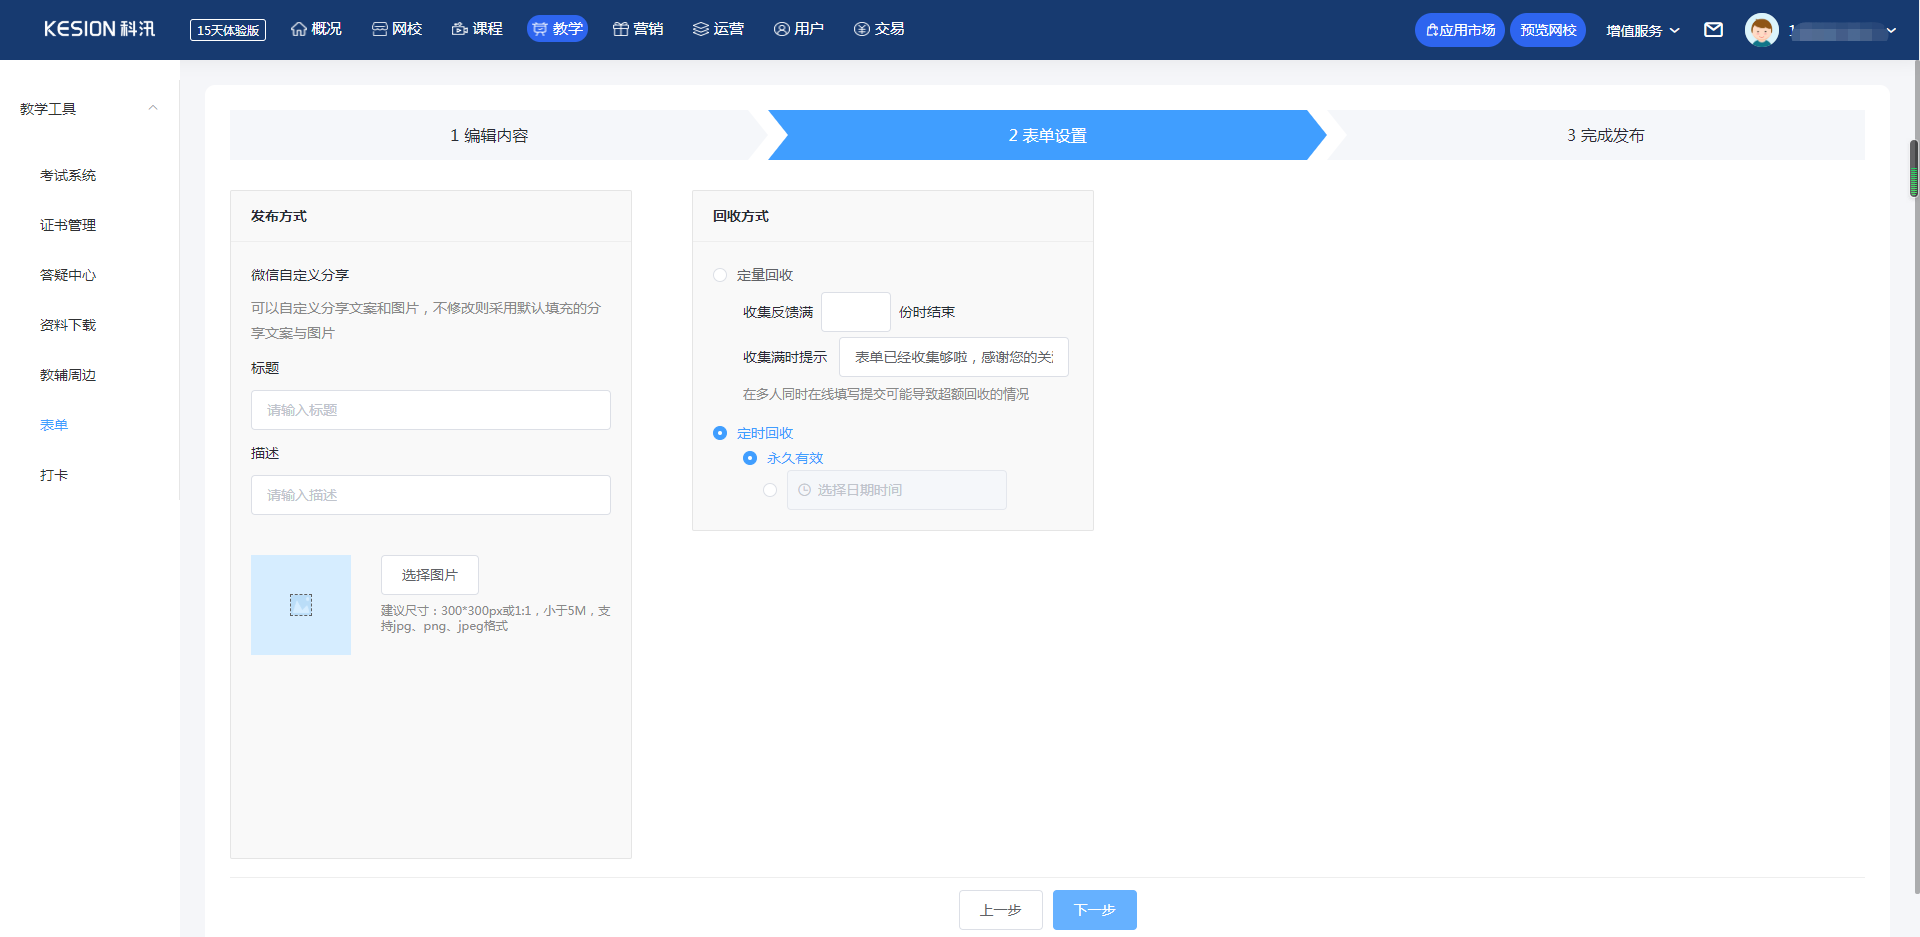The height and width of the screenshot is (937, 1920).
Task: Click the 概况 home icon
Action: click(x=299, y=29)
